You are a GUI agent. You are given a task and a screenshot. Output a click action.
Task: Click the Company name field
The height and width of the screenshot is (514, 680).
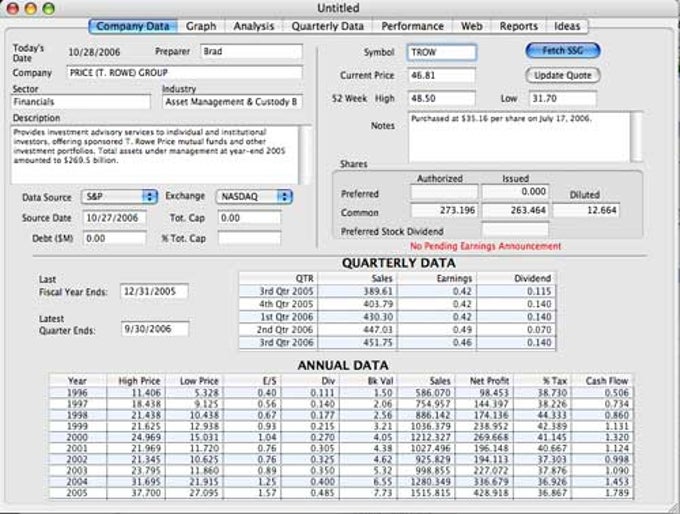(x=184, y=73)
